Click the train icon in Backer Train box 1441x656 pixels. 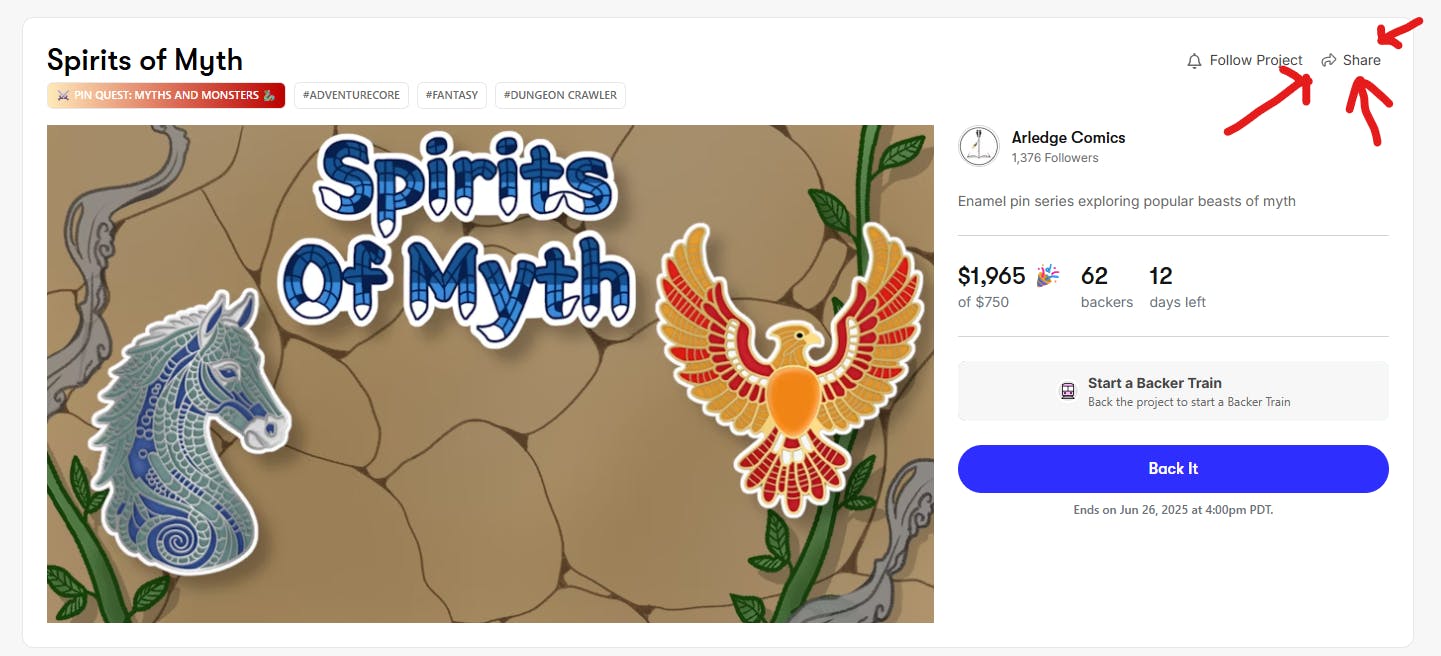point(1068,391)
